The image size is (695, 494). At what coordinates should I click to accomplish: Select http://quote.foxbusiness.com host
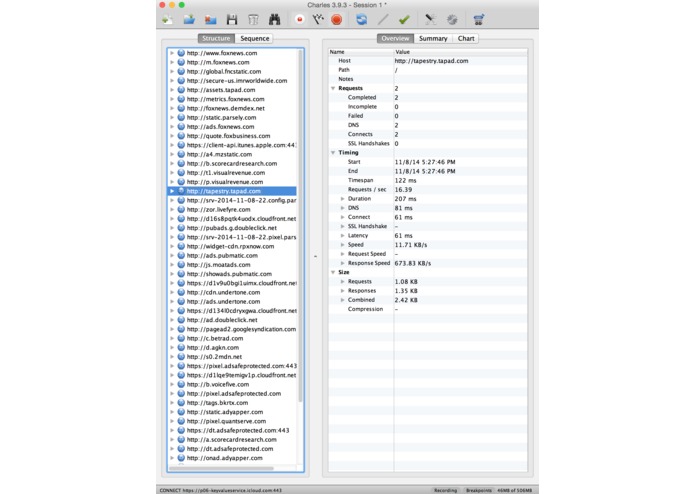228,136
